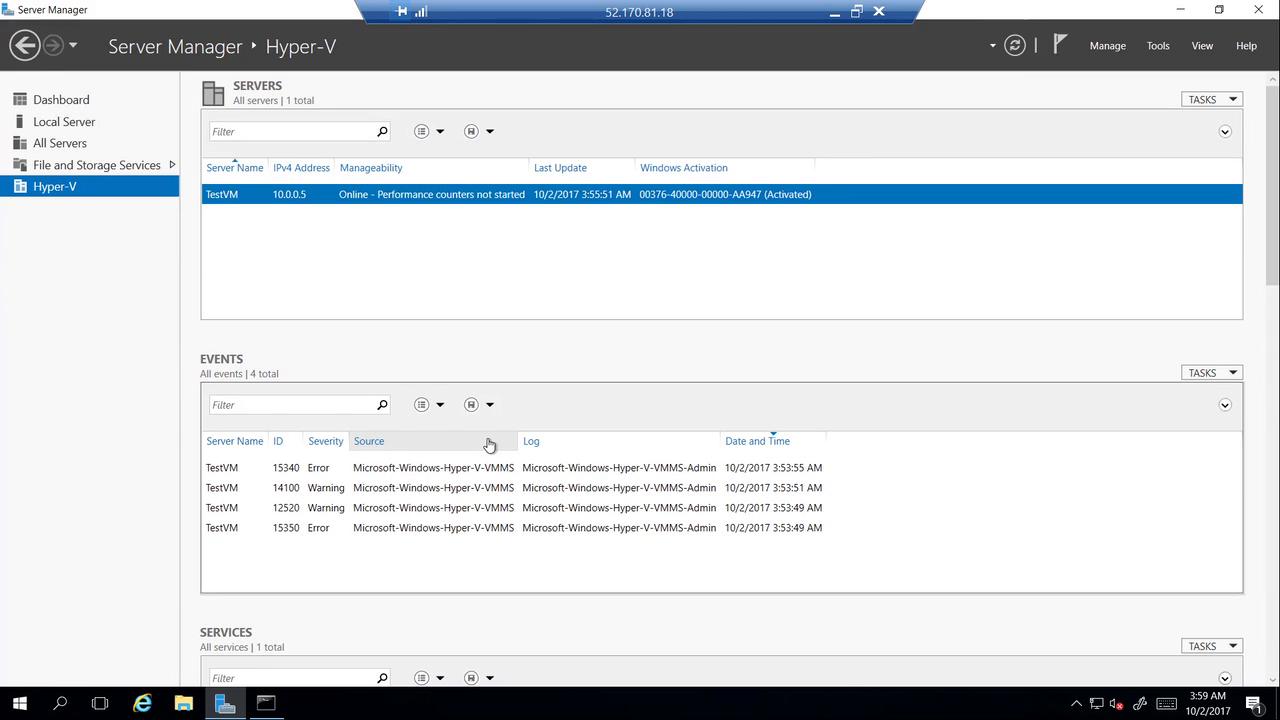Select Dashboard in the sidebar
Screen dimensions: 1280x720
pyautogui.click(x=61, y=100)
